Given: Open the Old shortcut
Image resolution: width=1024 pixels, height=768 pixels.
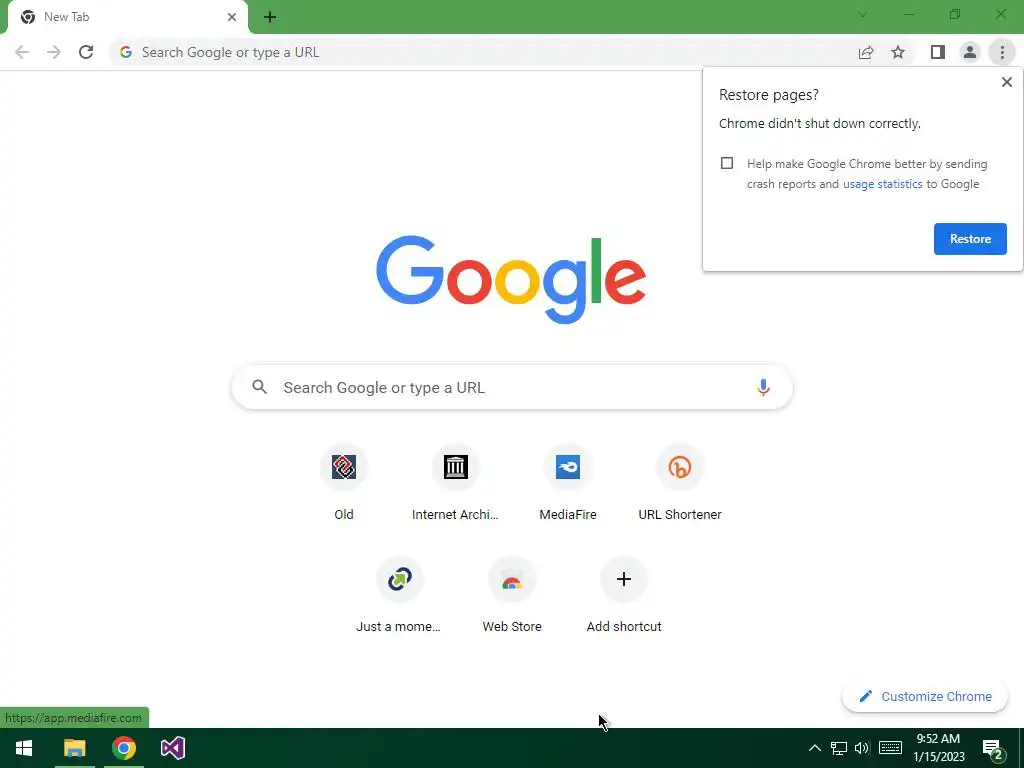Looking at the screenshot, I should pos(344,481).
